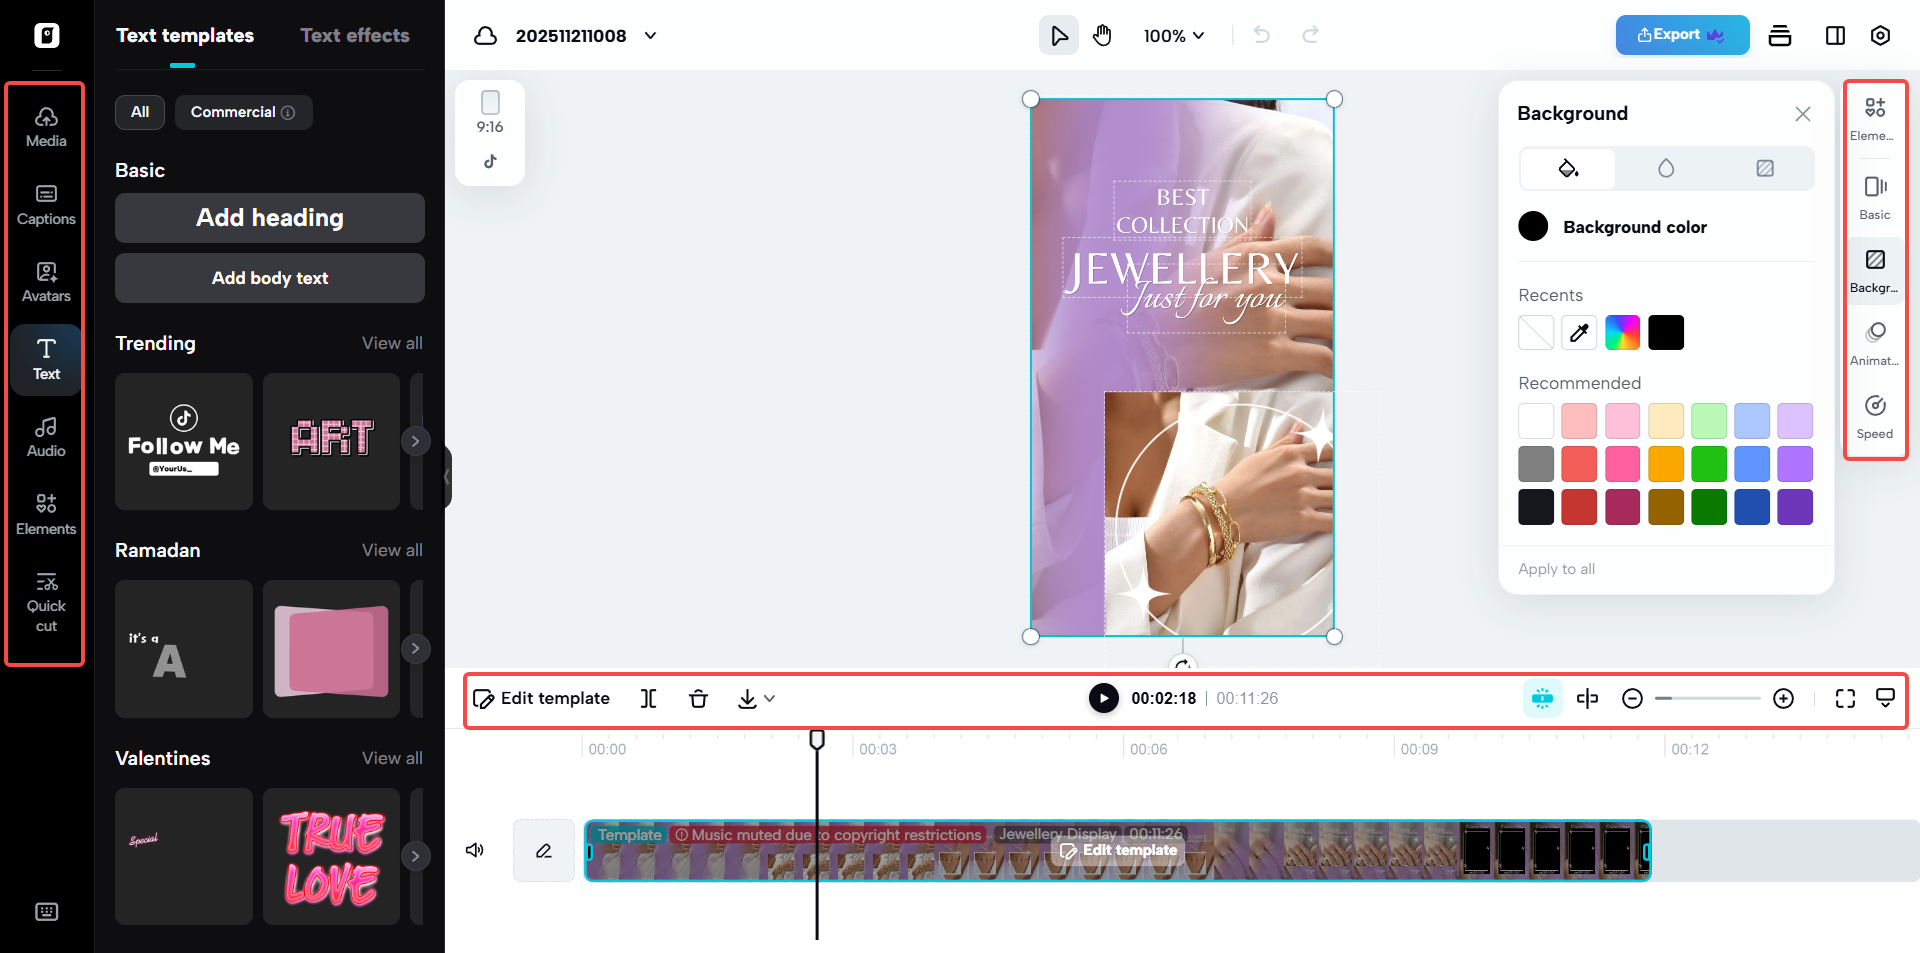Screen dimensions: 1920x953
Task: Delete the selected template clip
Action: coord(698,698)
